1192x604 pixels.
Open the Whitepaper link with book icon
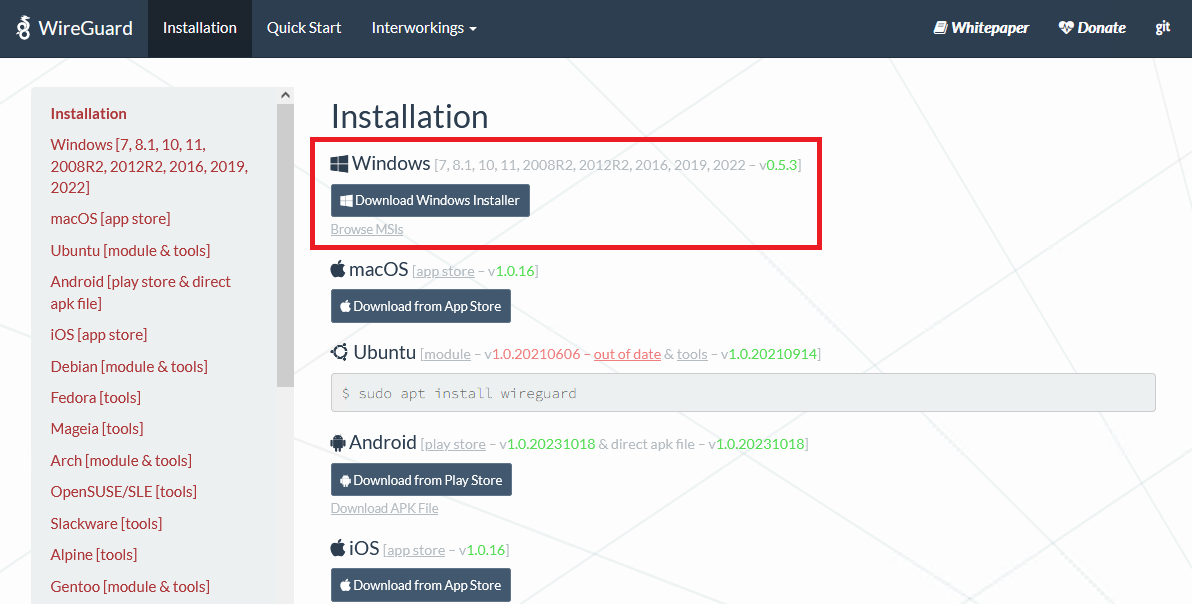980,28
